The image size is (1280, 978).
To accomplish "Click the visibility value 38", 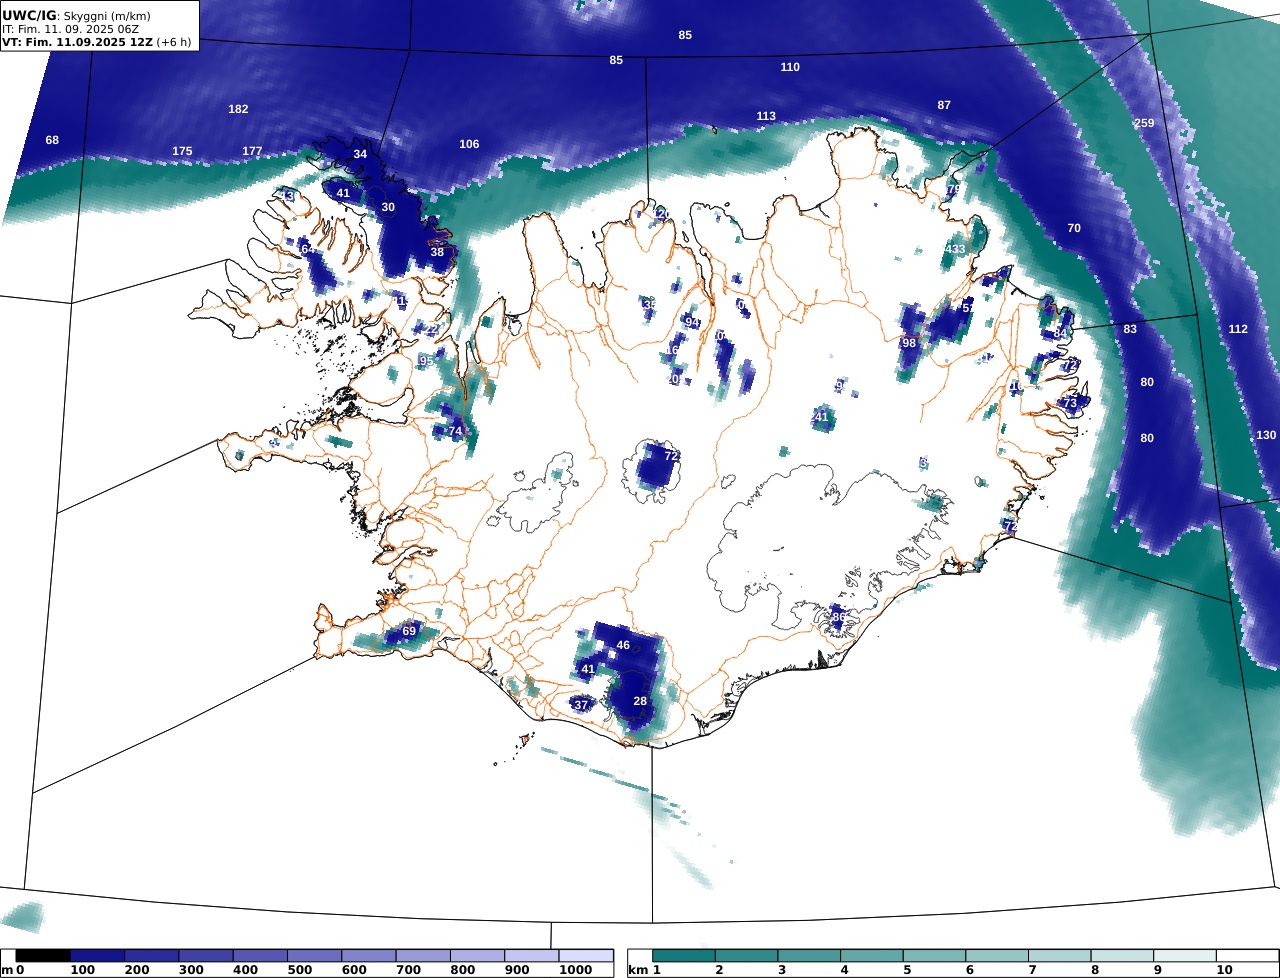I will [437, 252].
